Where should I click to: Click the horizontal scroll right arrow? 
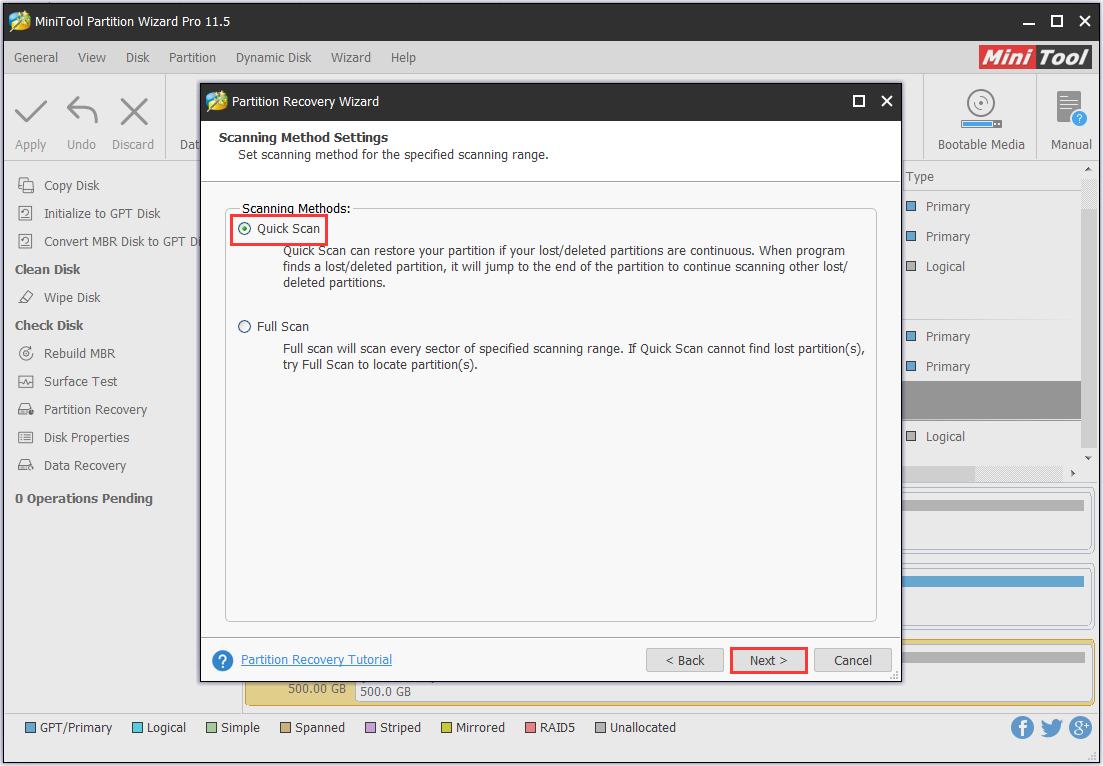coord(1073,473)
